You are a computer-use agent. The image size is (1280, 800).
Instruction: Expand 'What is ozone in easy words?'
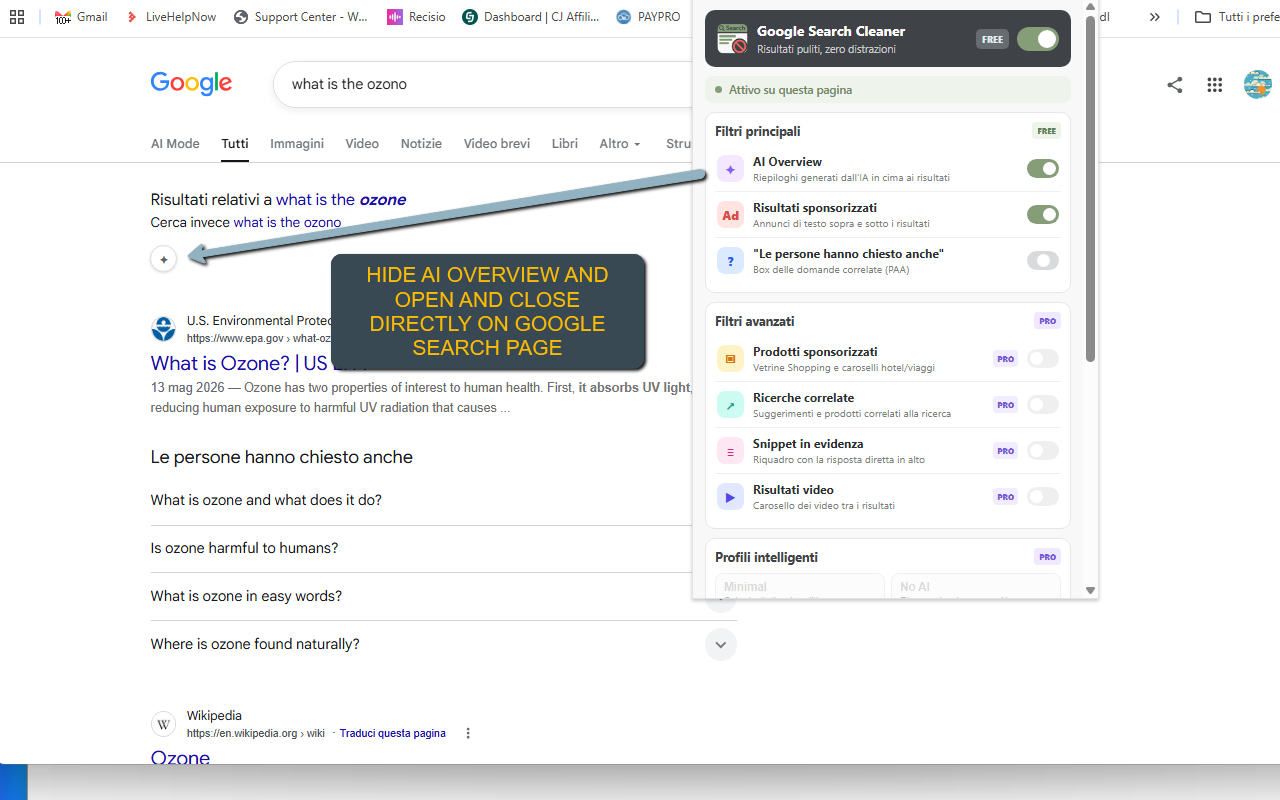pyautogui.click(x=443, y=596)
